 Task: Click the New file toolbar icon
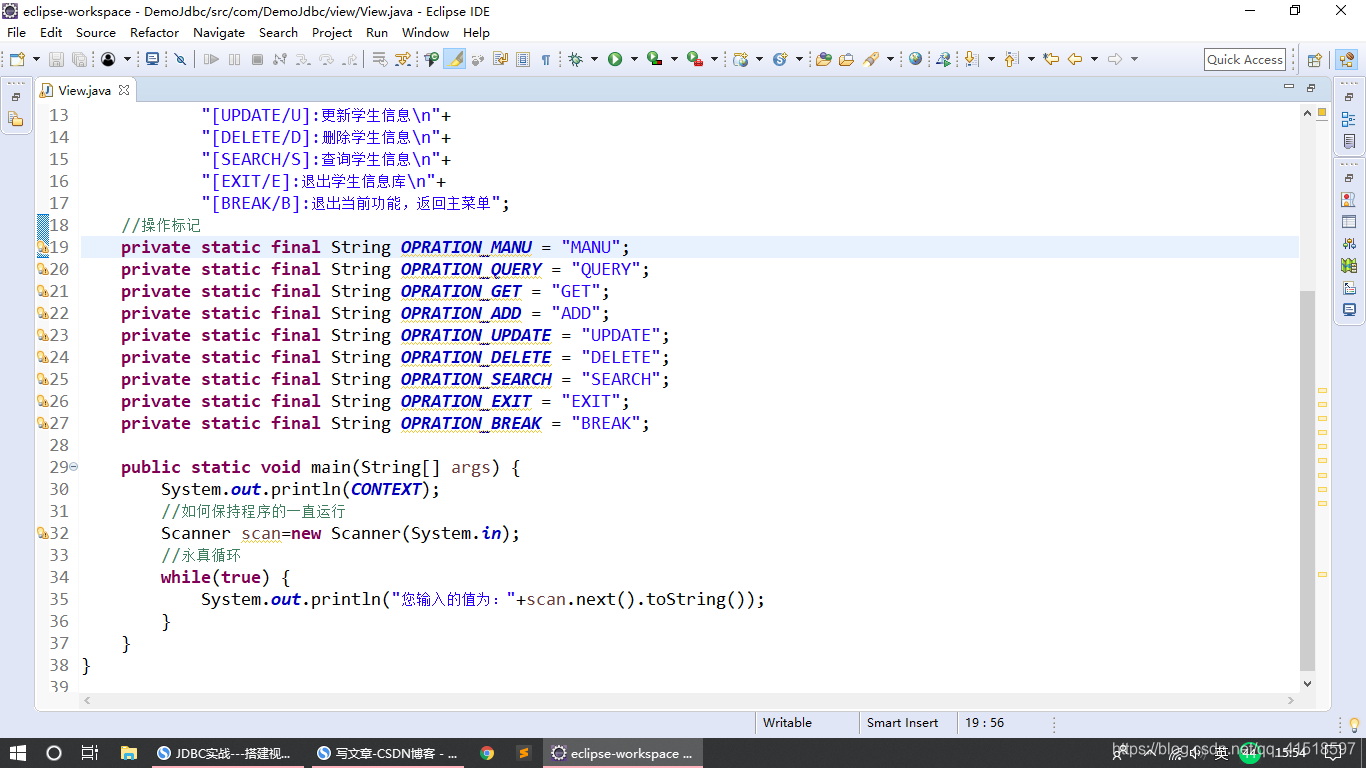(17, 60)
